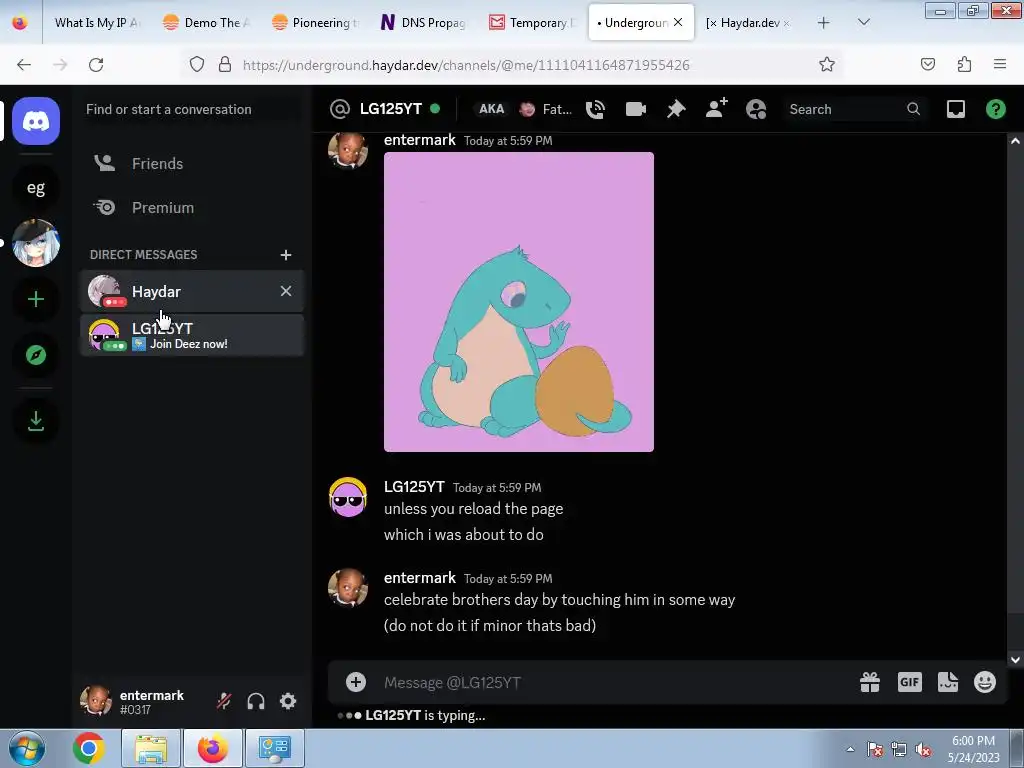This screenshot has width=1024, height=768.
Task: Add friends to DM icon
Action: tap(716, 108)
